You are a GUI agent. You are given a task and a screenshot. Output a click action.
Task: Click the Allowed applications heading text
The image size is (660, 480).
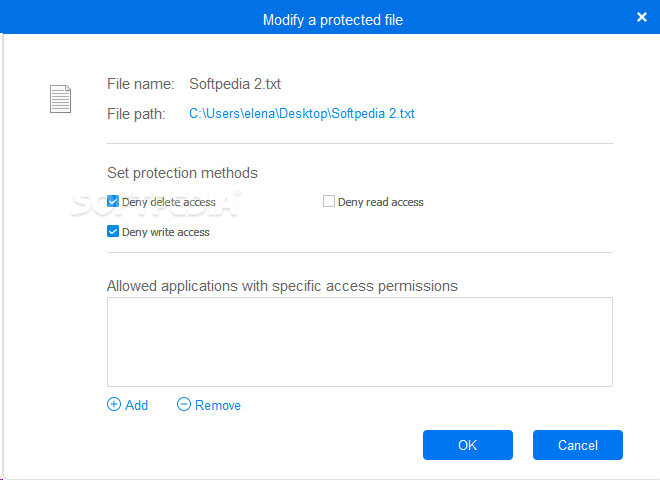pos(282,286)
